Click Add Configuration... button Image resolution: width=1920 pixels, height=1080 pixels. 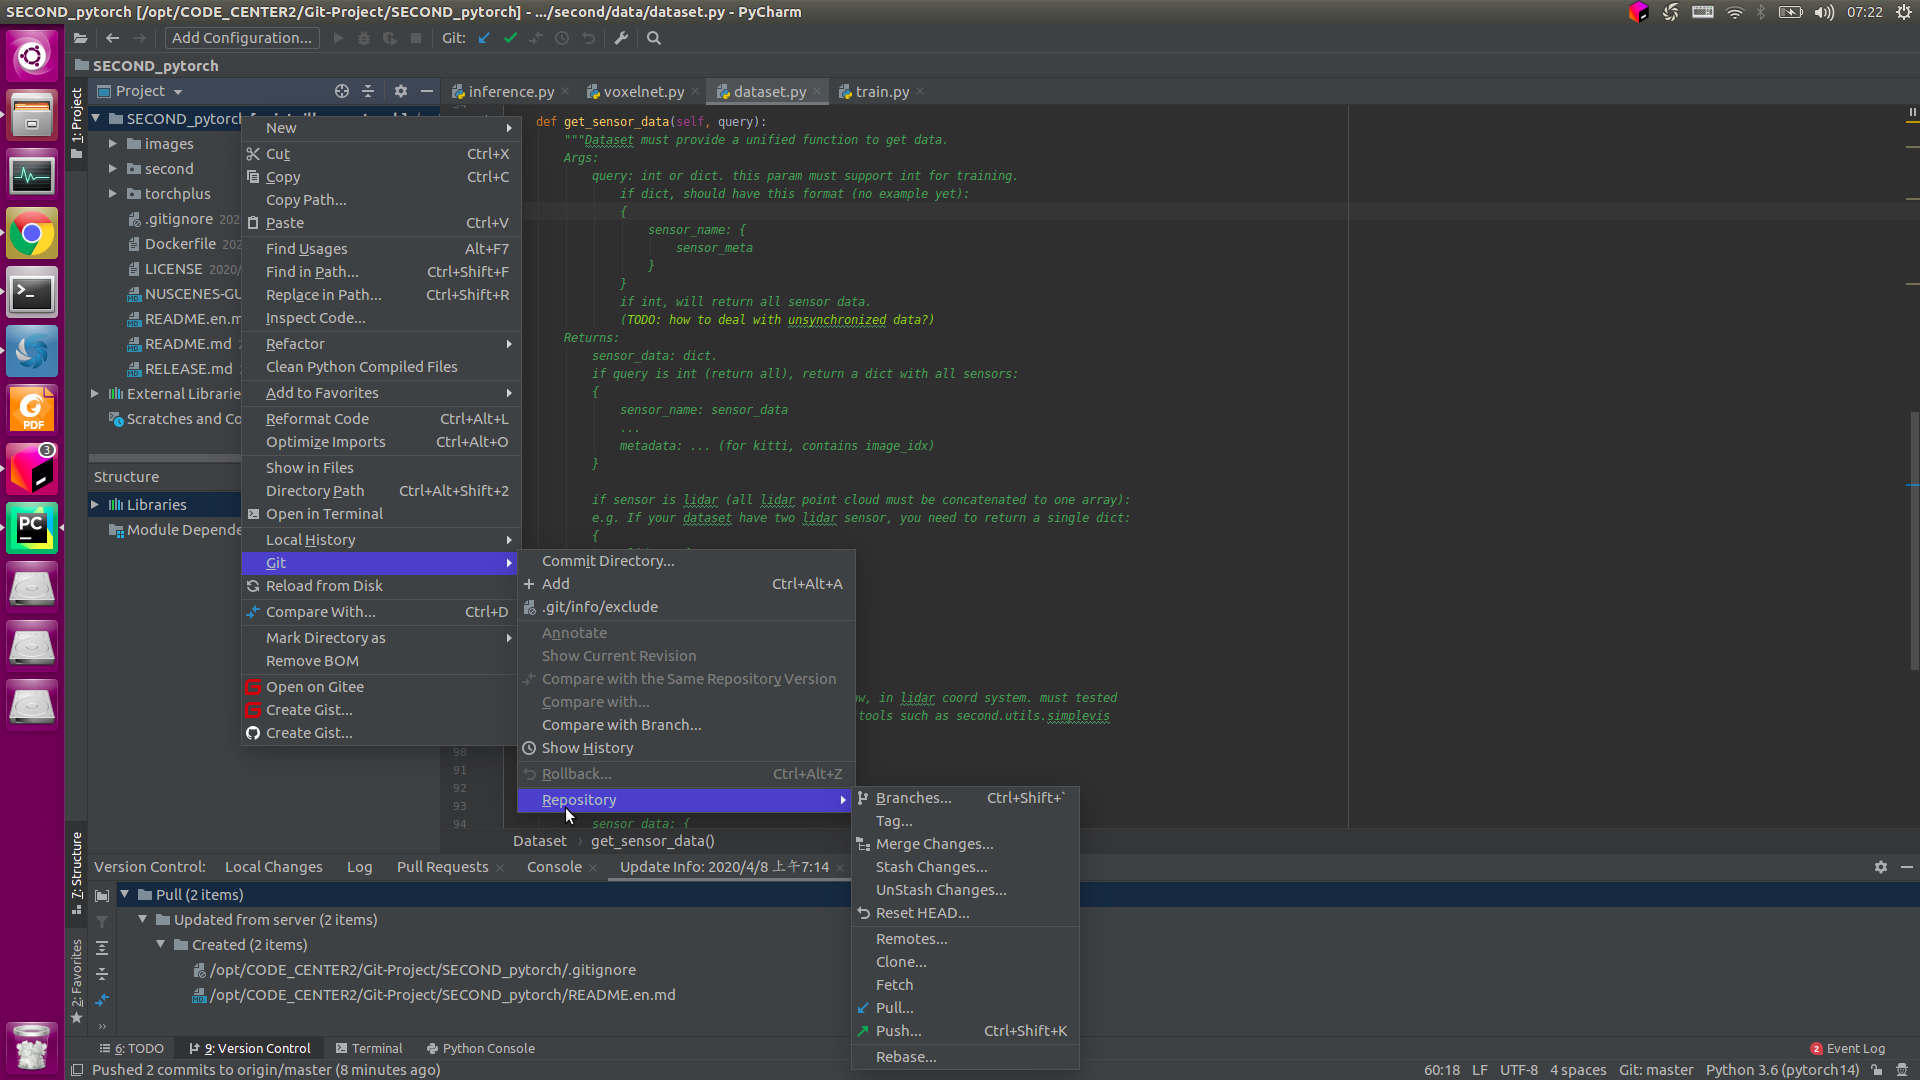tap(242, 38)
